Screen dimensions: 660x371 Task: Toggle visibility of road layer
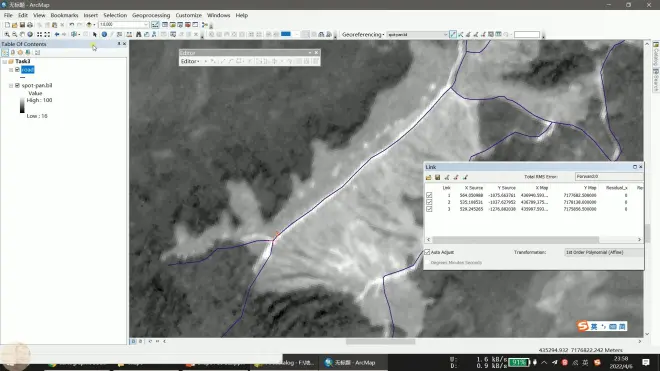17,69
